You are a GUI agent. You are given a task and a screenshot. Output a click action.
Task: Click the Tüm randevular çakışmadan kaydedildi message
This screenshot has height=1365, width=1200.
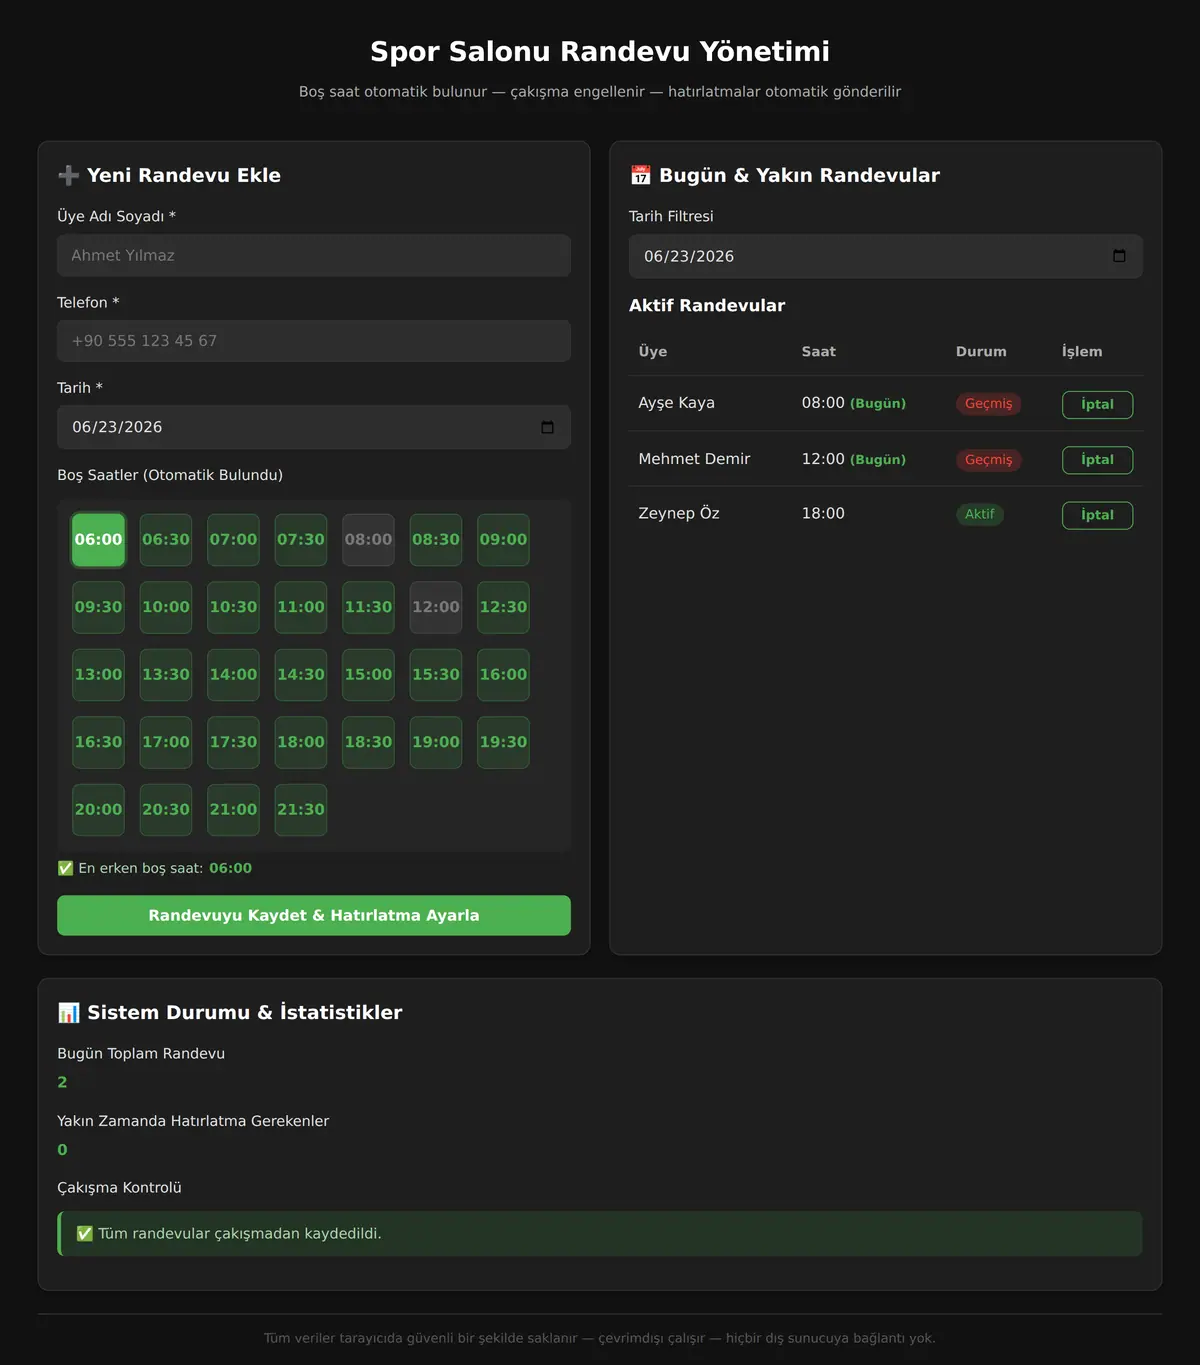coord(600,1234)
